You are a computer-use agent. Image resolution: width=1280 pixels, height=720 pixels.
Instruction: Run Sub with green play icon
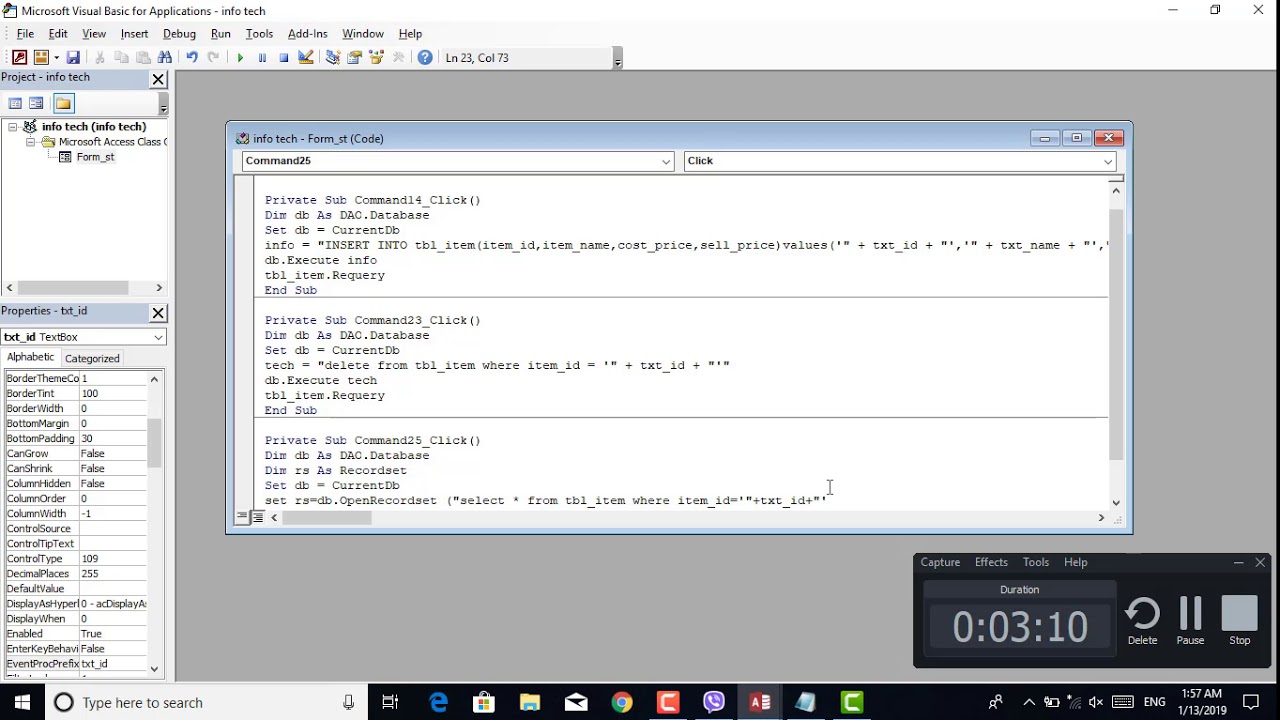pos(240,58)
